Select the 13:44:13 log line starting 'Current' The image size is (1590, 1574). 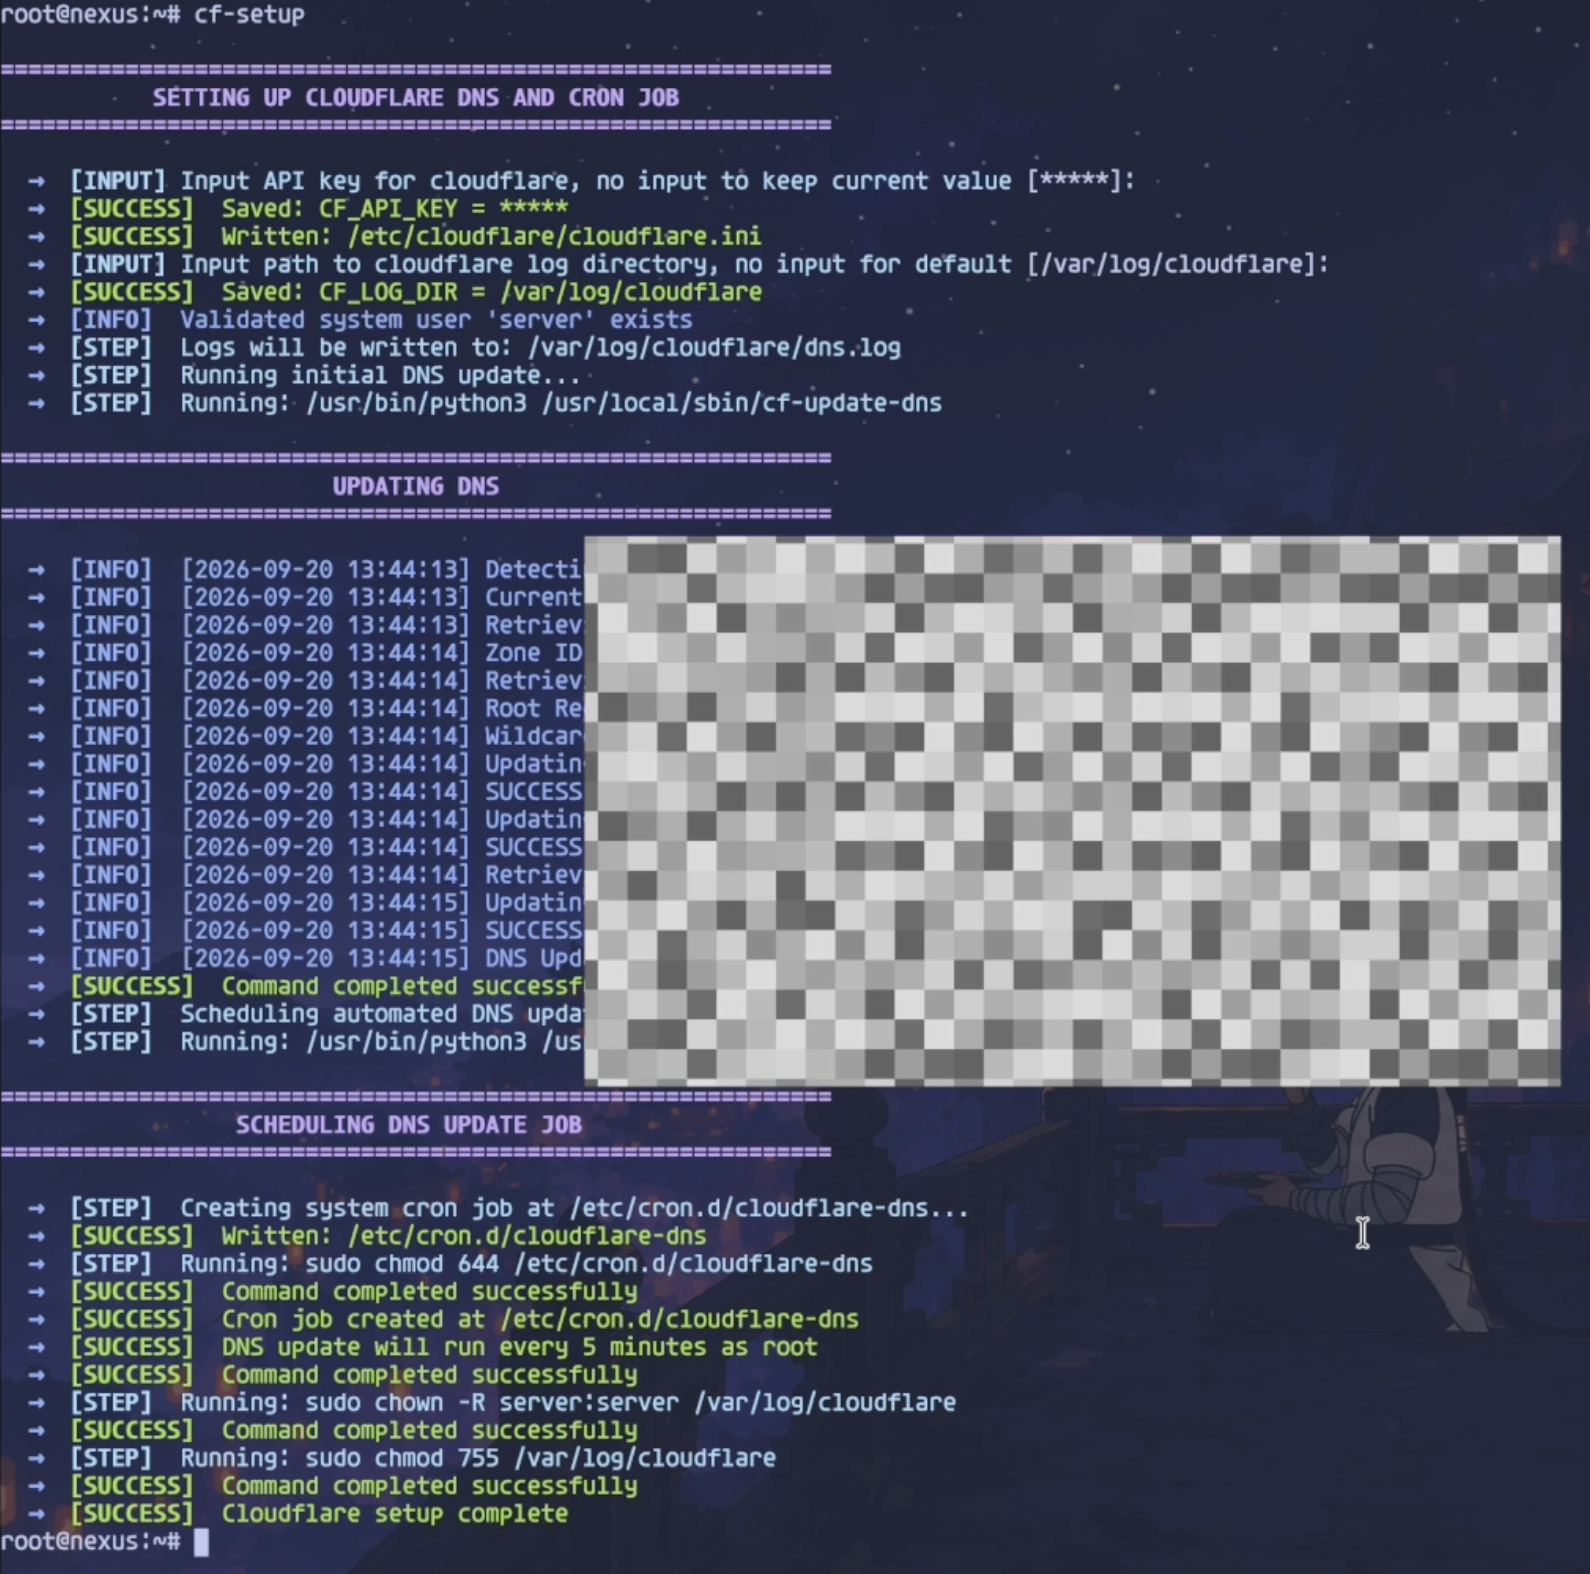coord(305,598)
